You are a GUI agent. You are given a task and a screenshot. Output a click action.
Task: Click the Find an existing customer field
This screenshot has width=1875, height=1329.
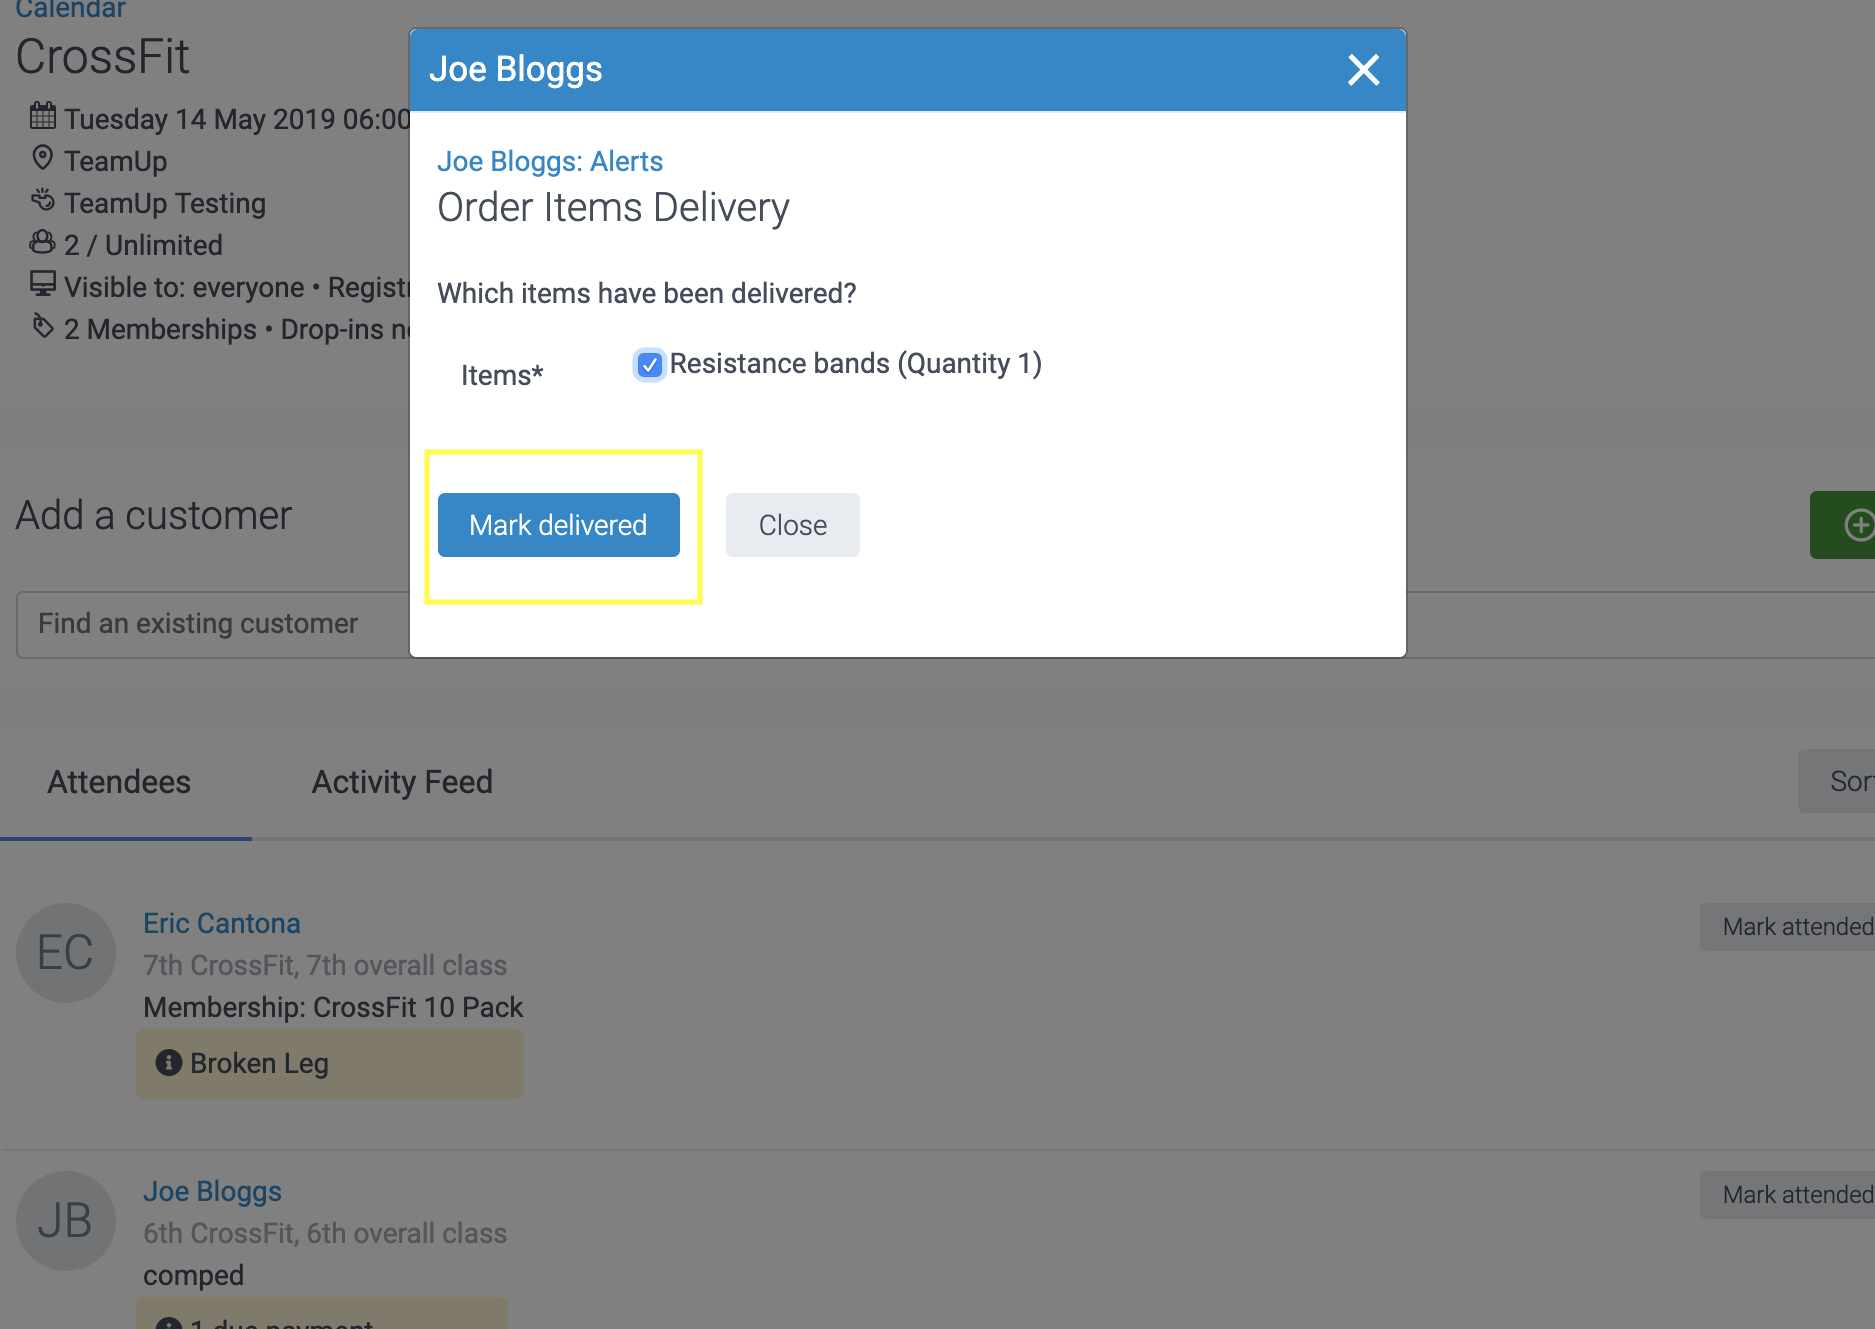click(x=210, y=624)
